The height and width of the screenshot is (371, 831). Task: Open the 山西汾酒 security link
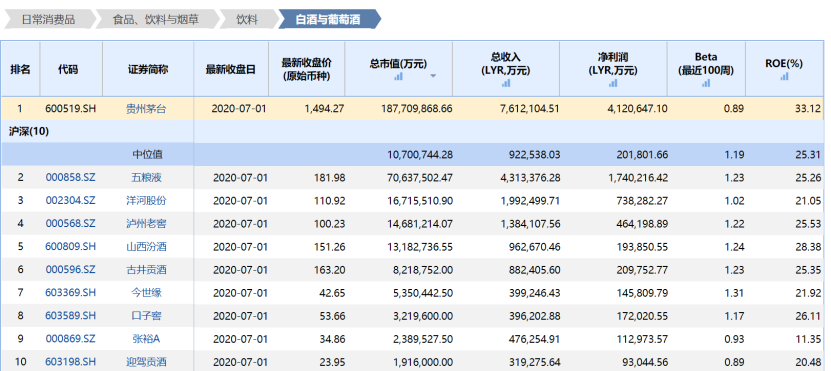click(x=148, y=247)
